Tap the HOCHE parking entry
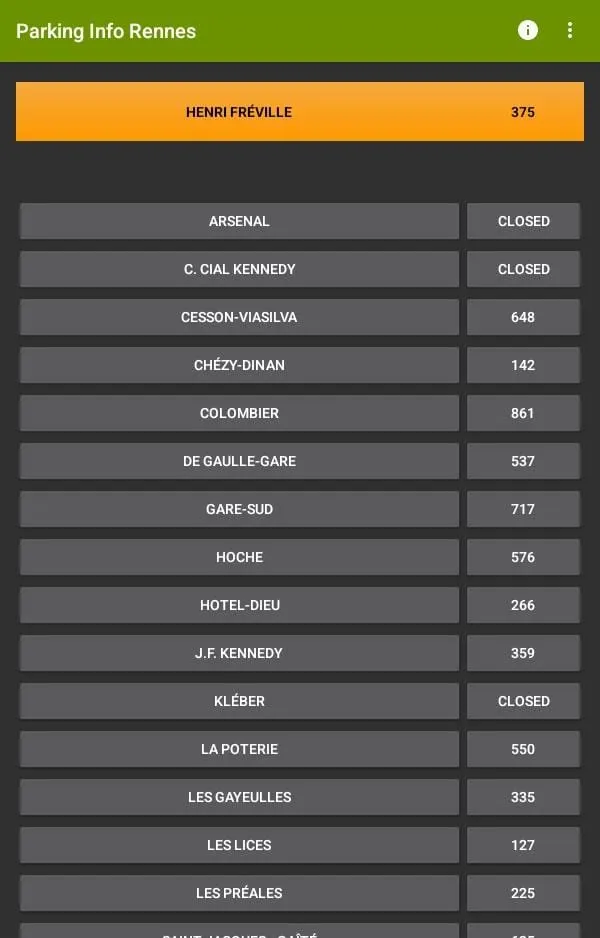Viewport: 600px width, 938px height. pos(239,557)
